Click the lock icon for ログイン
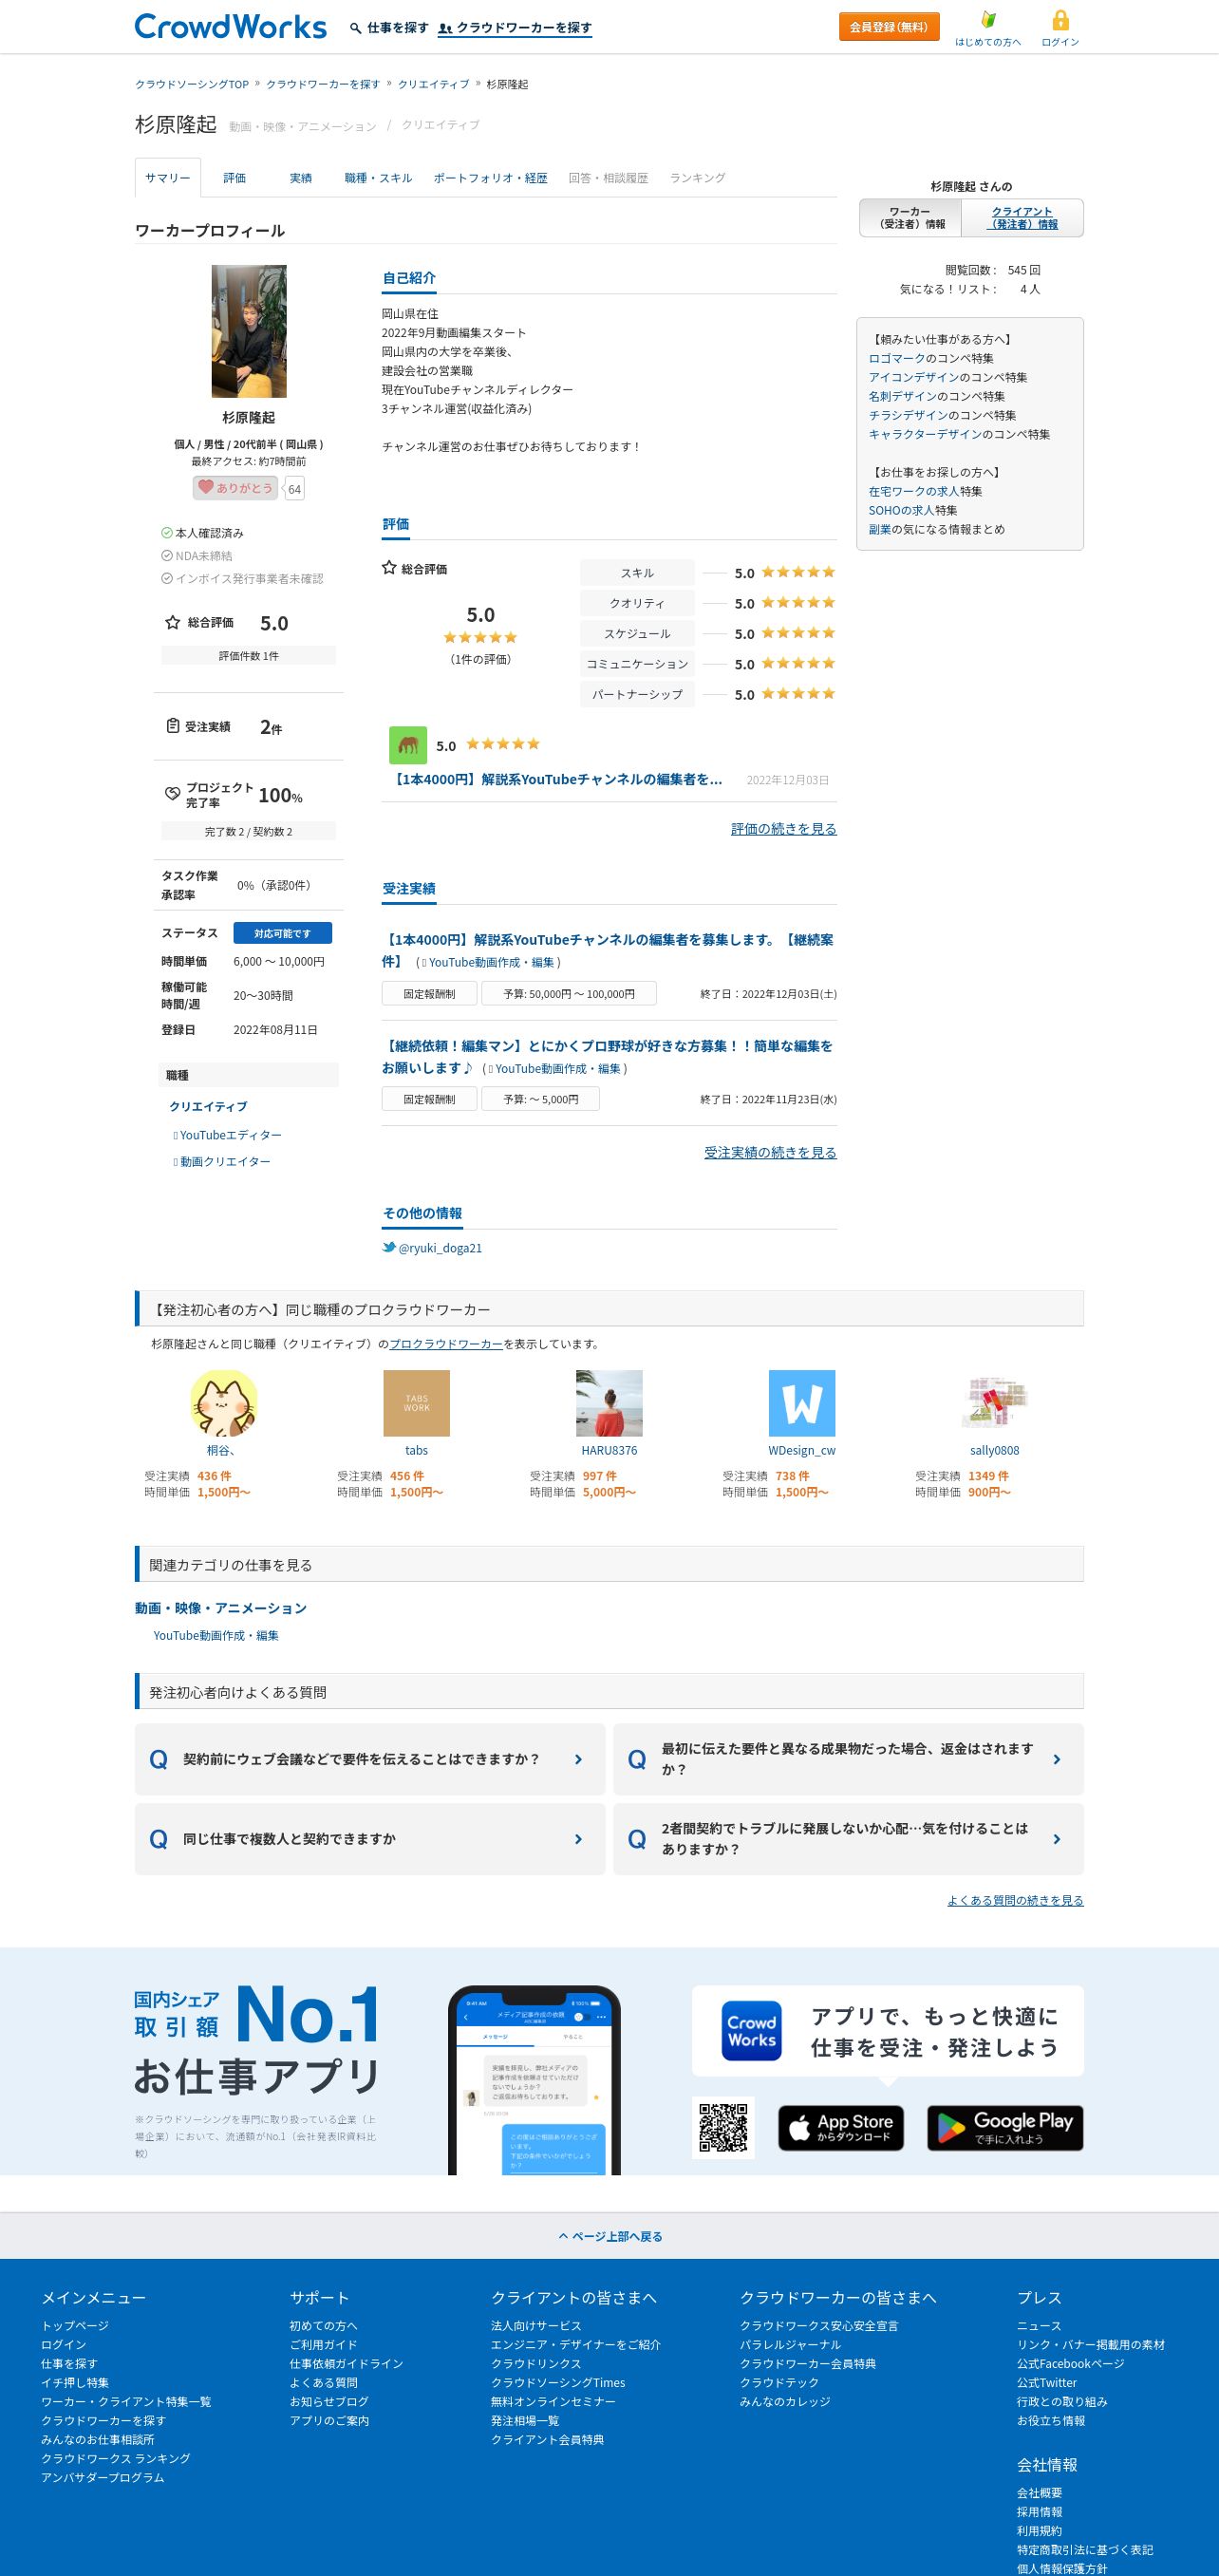 tap(1060, 20)
